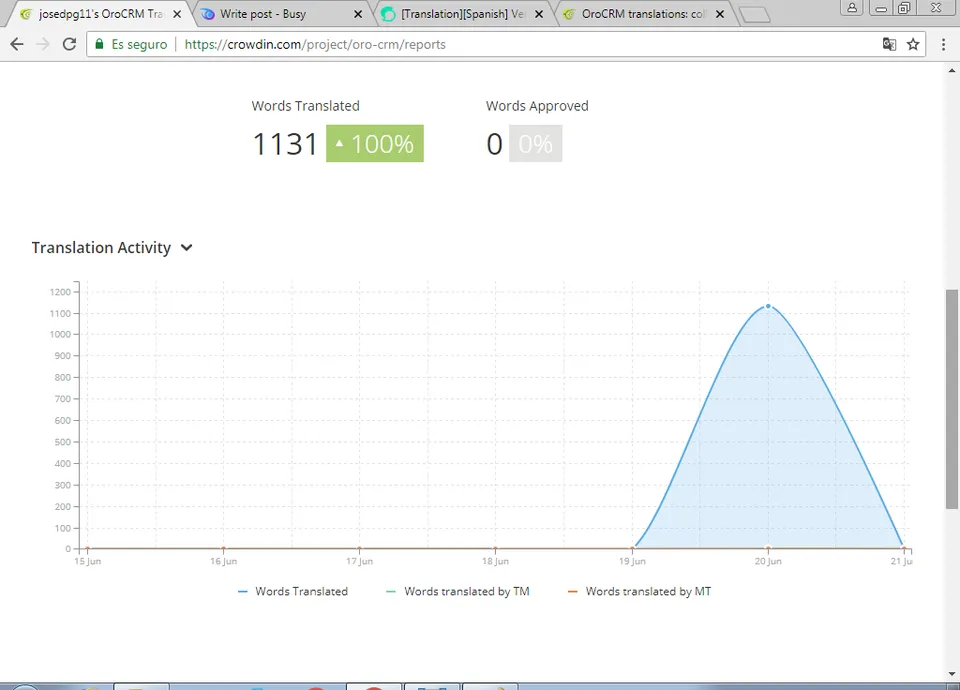The image size is (960, 690).
Task: Click the 1131 words translated value
Action: point(285,144)
